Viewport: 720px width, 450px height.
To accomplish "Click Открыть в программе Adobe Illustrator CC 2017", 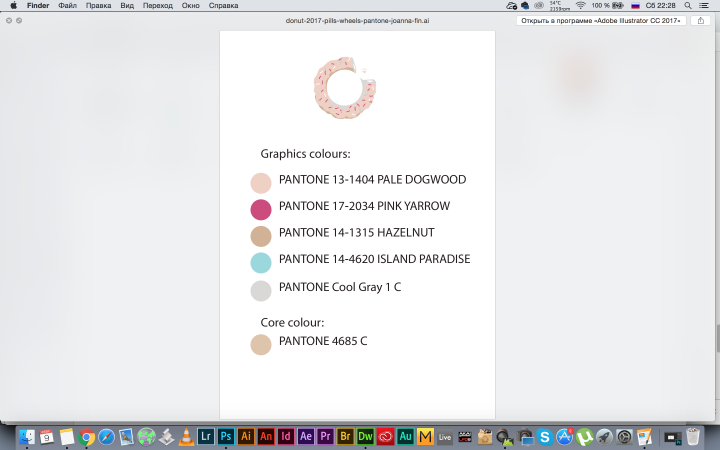I will [601, 21].
